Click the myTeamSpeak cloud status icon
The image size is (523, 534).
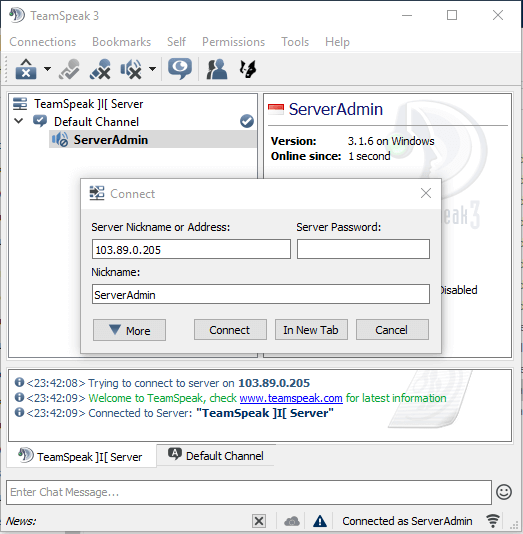pos(291,521)
